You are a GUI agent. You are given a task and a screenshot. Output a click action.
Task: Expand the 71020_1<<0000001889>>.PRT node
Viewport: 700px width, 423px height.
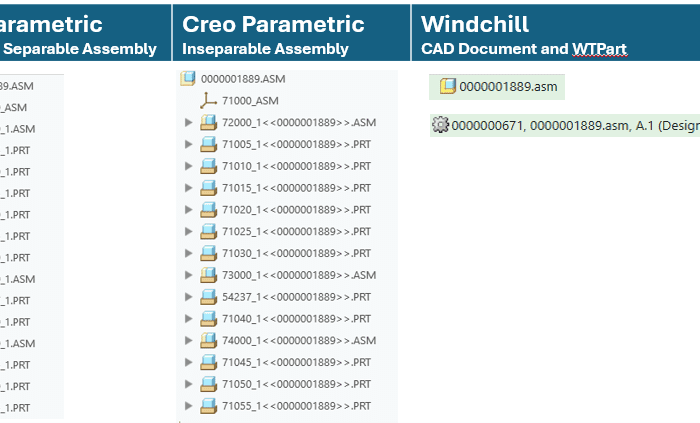point(188,210)
